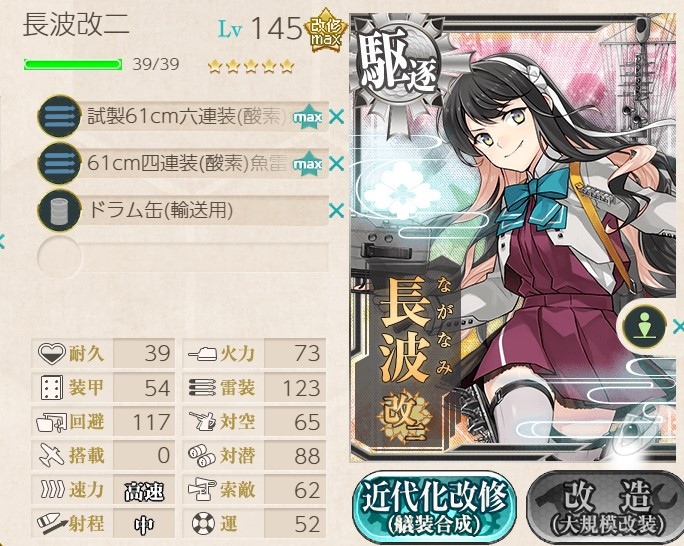
Task: Click the green HP bar
Action: pyautogui.click(x=73, y=65)
